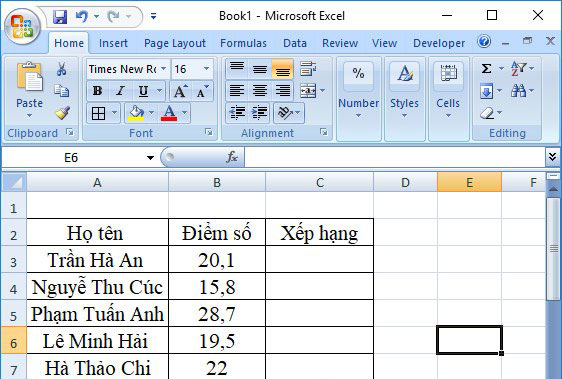Toggle bottom vertical alignment
This screenshot has width=562, height=379.
tap(283, 69)
